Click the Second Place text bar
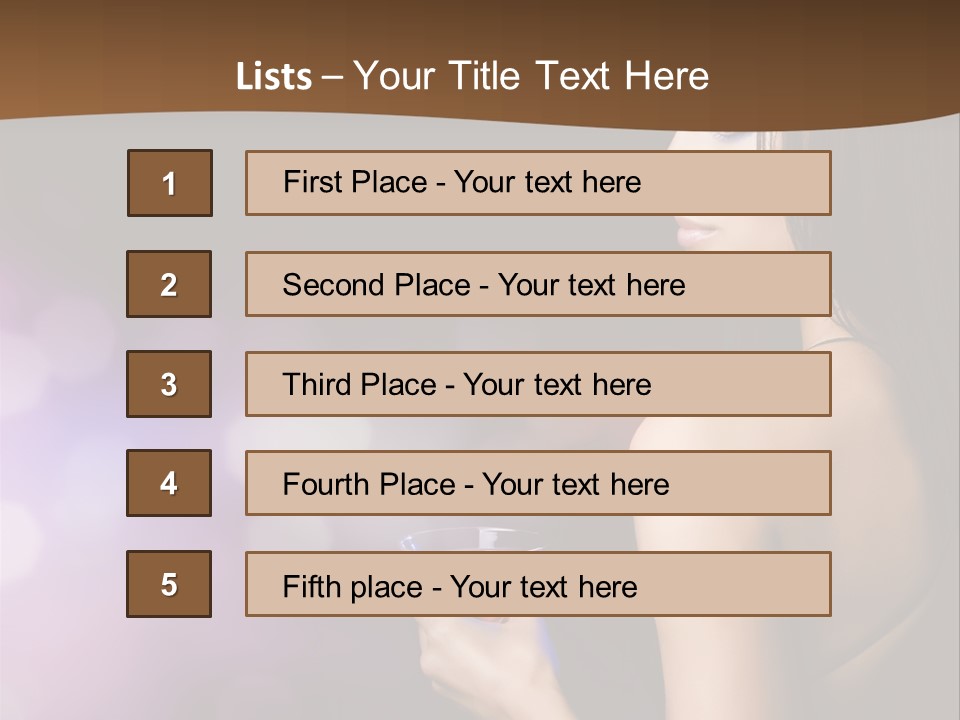The height and width of the screenshot is (720, 960). tap(538, 284)
